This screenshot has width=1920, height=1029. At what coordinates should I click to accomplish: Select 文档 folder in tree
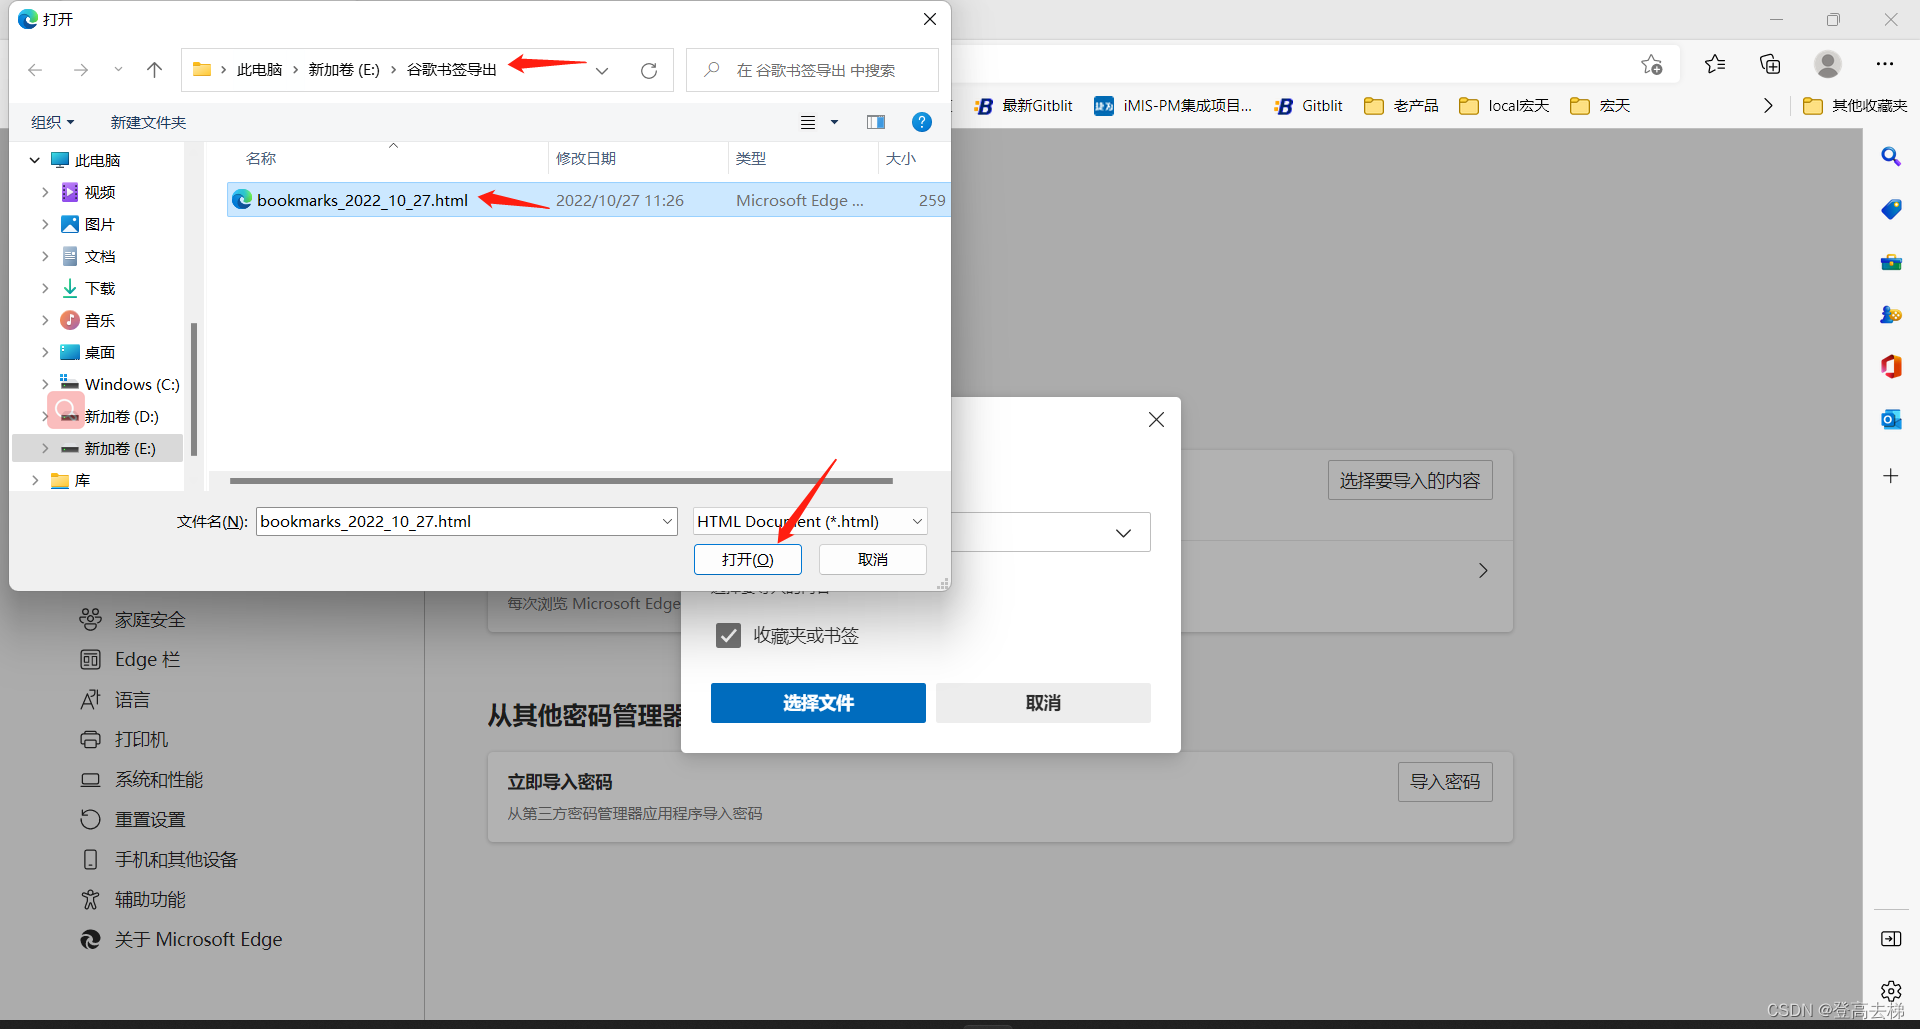tap(99, 256)
